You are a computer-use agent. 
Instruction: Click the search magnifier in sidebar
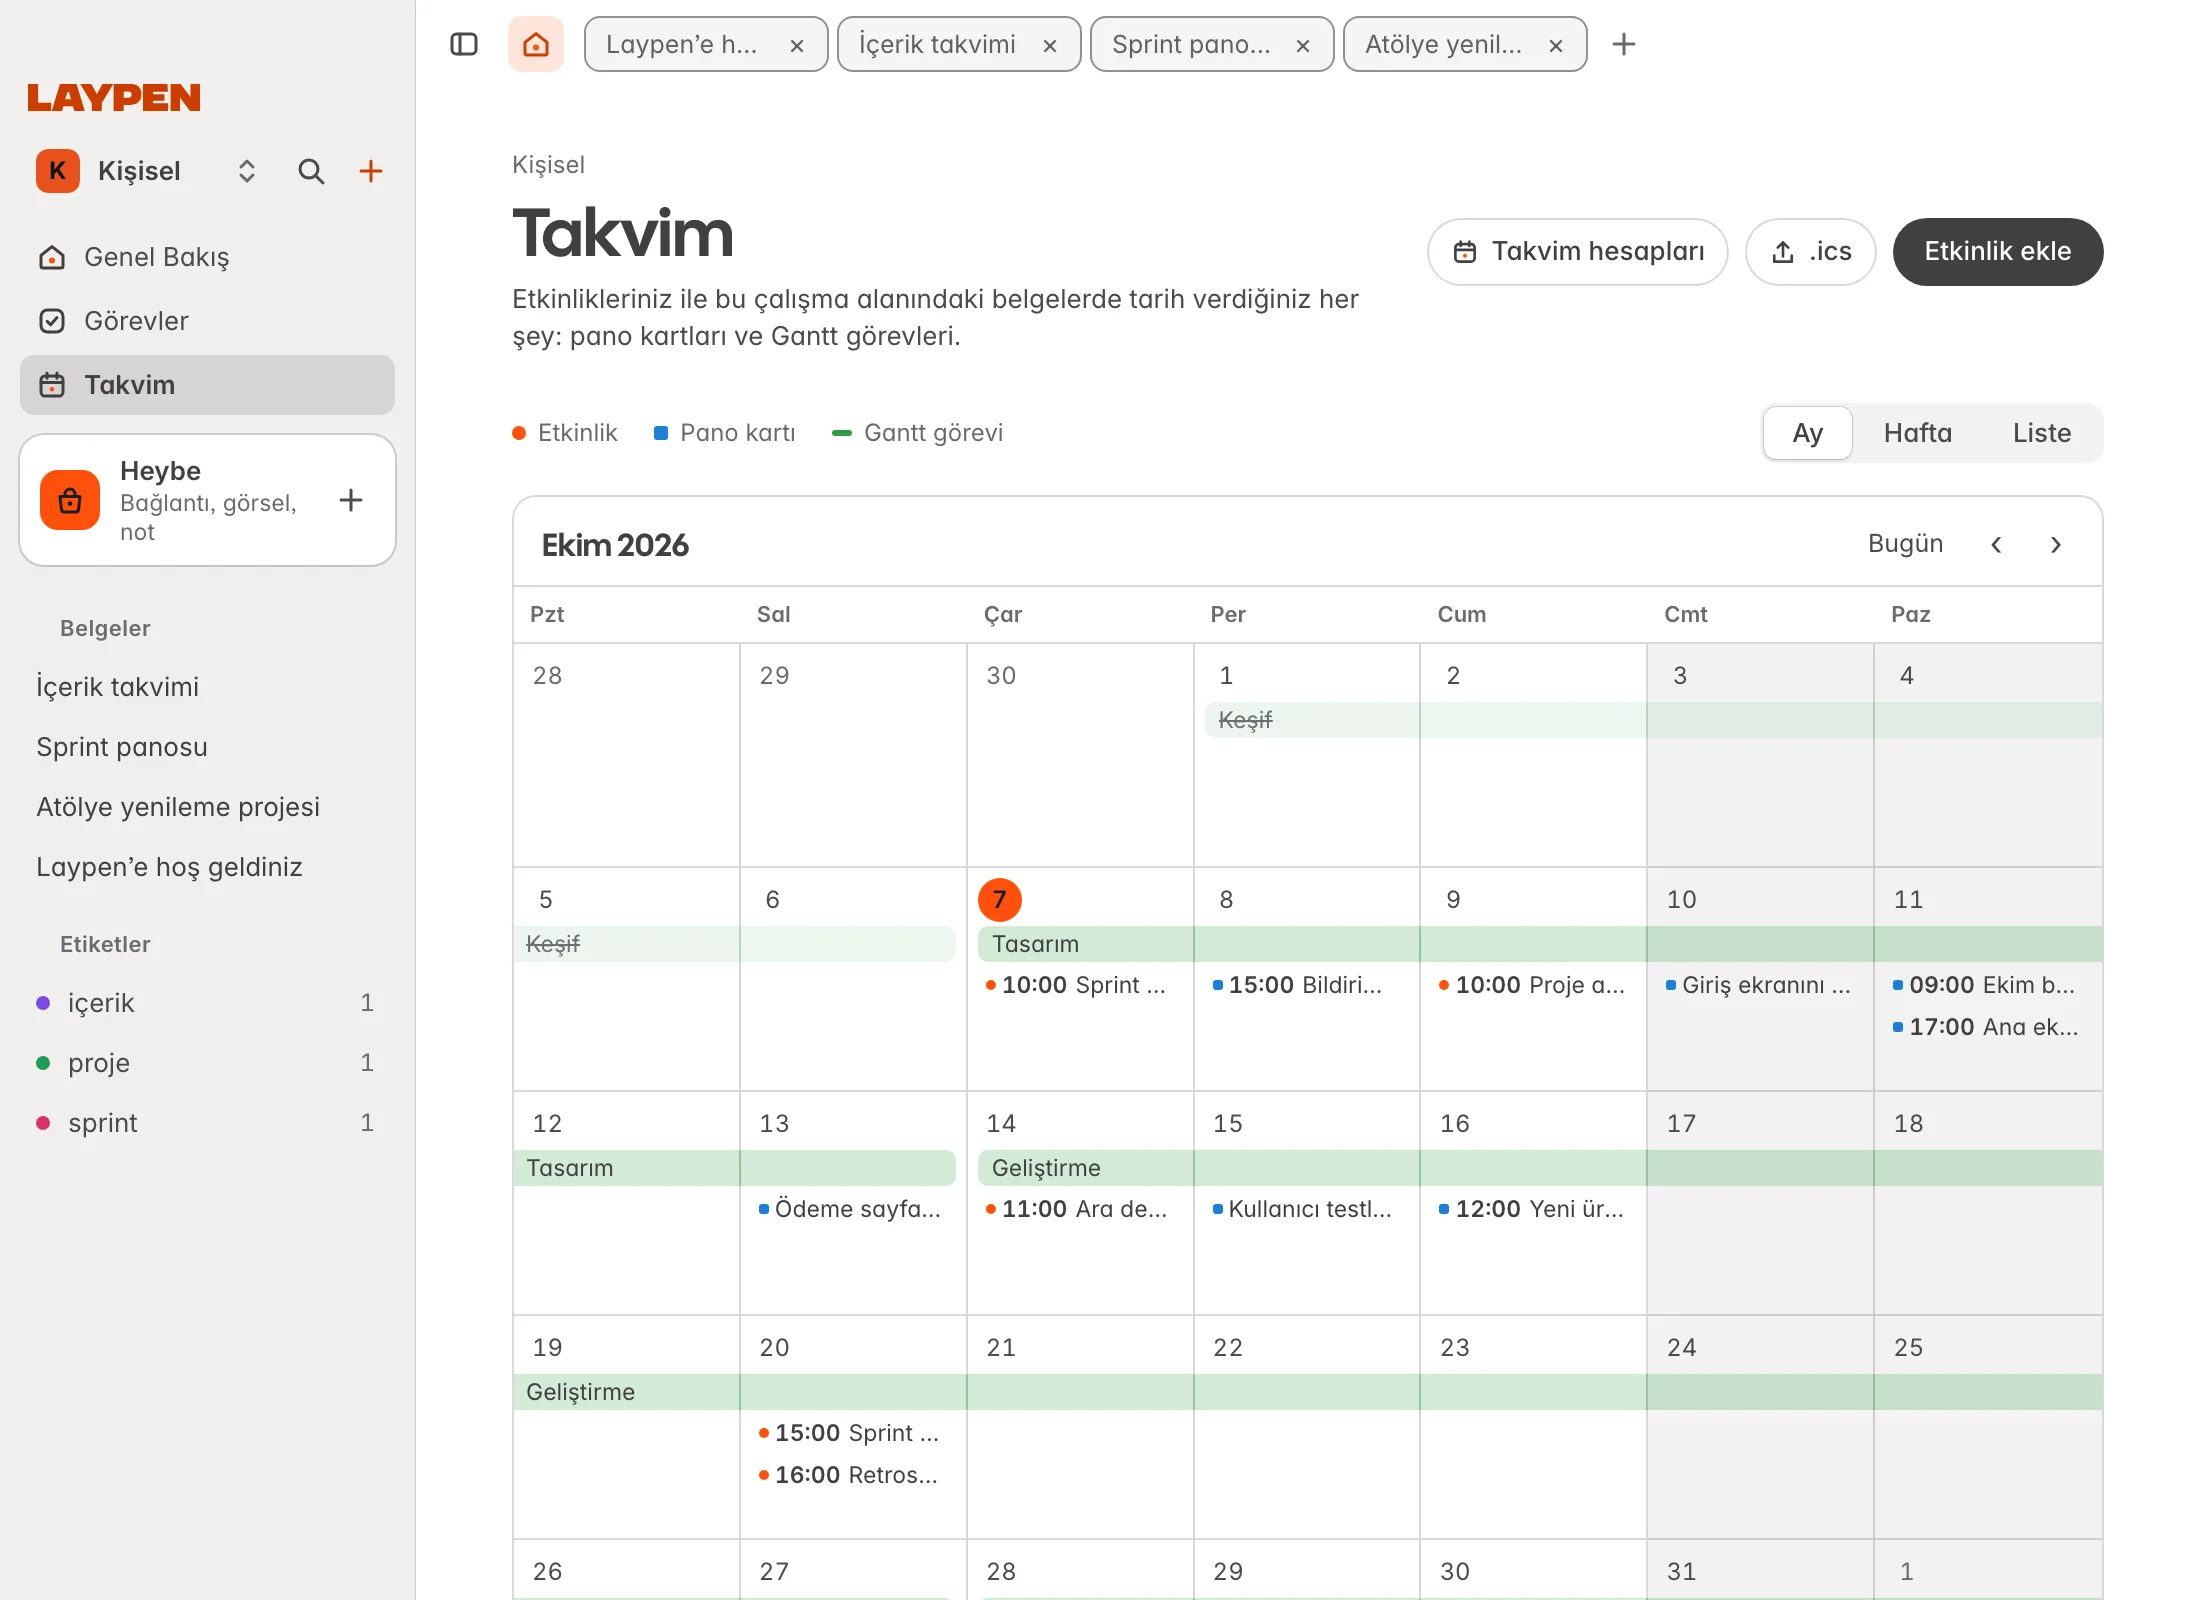(311, 171)
